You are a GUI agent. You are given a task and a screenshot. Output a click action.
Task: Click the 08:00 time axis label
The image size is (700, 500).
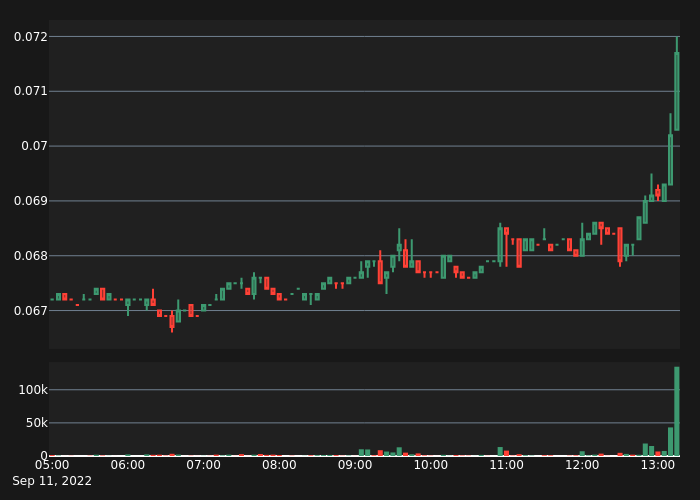pos(279,465)
